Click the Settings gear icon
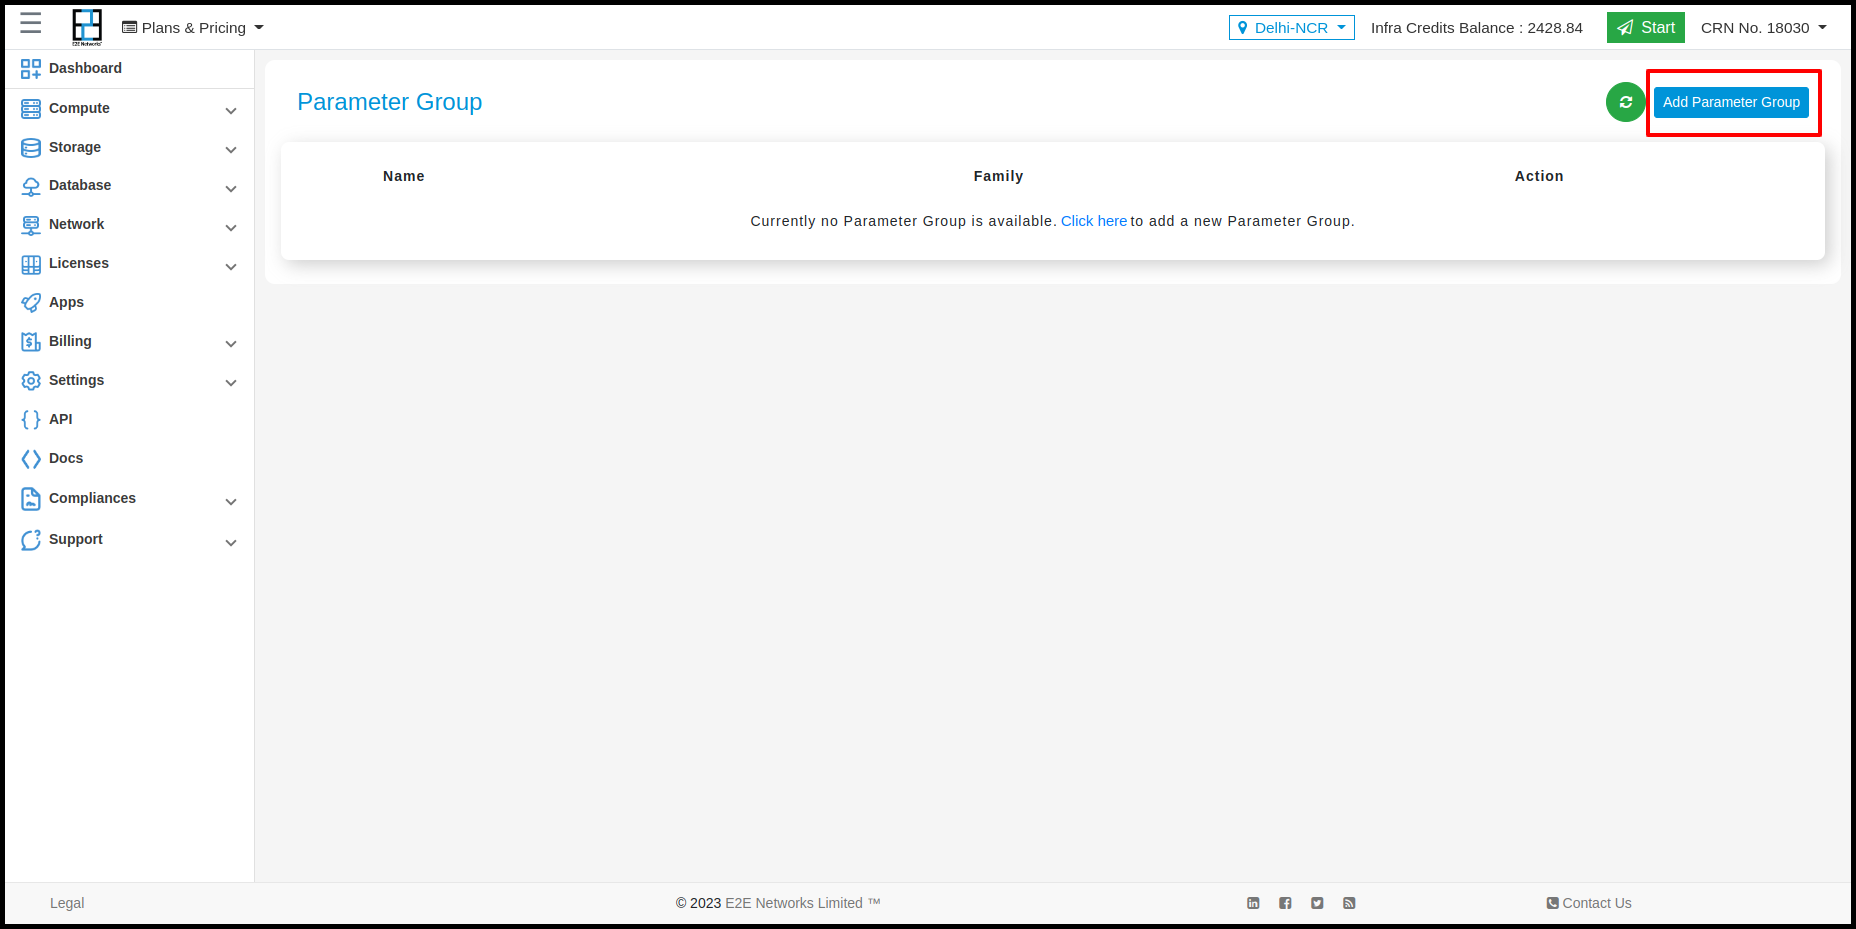This screenshot has width=1856, height=929. coord(31,381)
